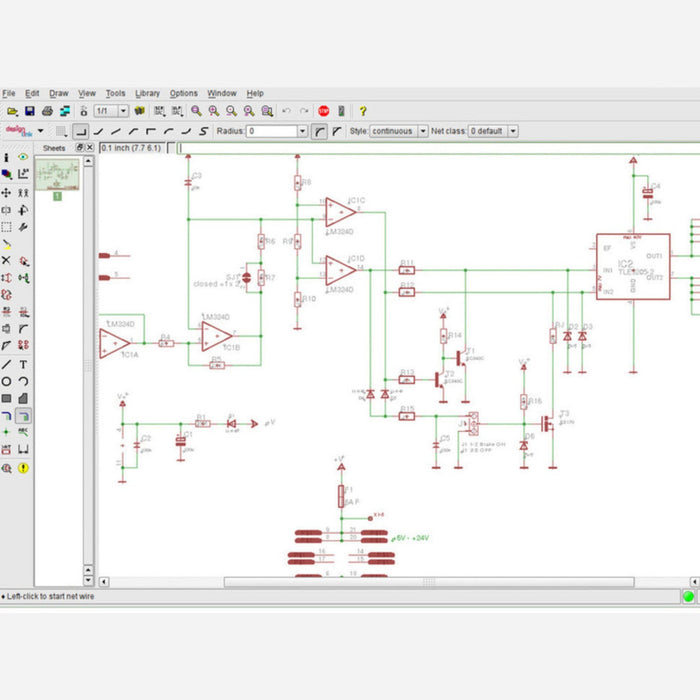Click the Print icon in toolbar
700x700 pixels.
(47, 111)
